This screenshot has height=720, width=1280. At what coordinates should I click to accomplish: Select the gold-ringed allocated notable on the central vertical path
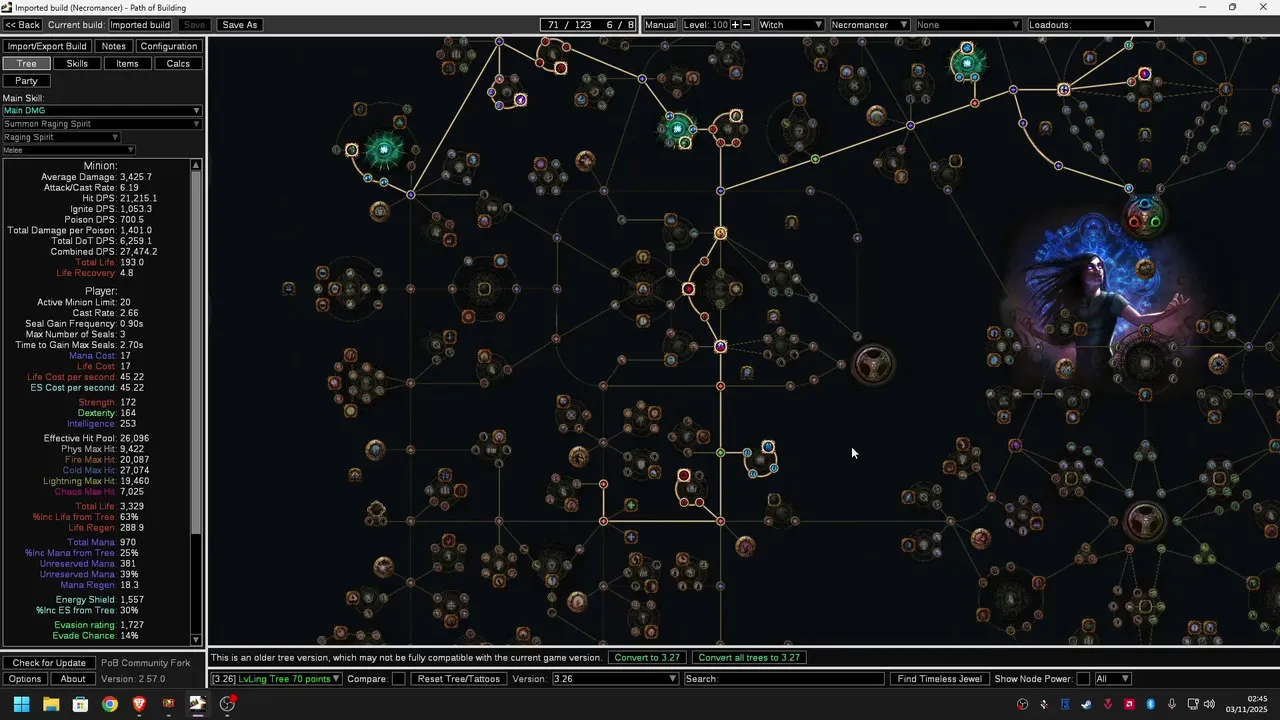pos(720,233)
